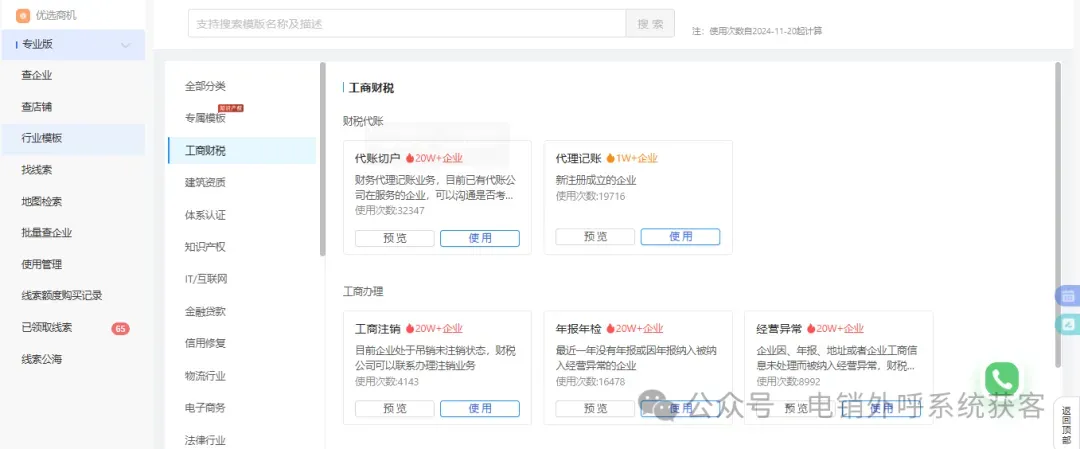
Task: Open 已领取线索 in the sidebar
Action: coord(72,328)
